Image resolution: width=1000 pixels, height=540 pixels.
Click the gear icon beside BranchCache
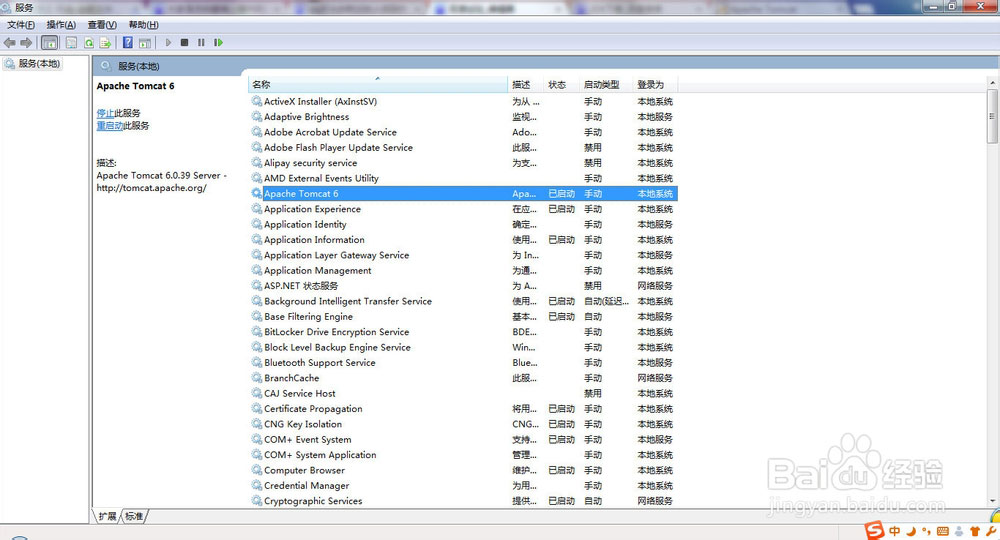(x=256, y=377)
